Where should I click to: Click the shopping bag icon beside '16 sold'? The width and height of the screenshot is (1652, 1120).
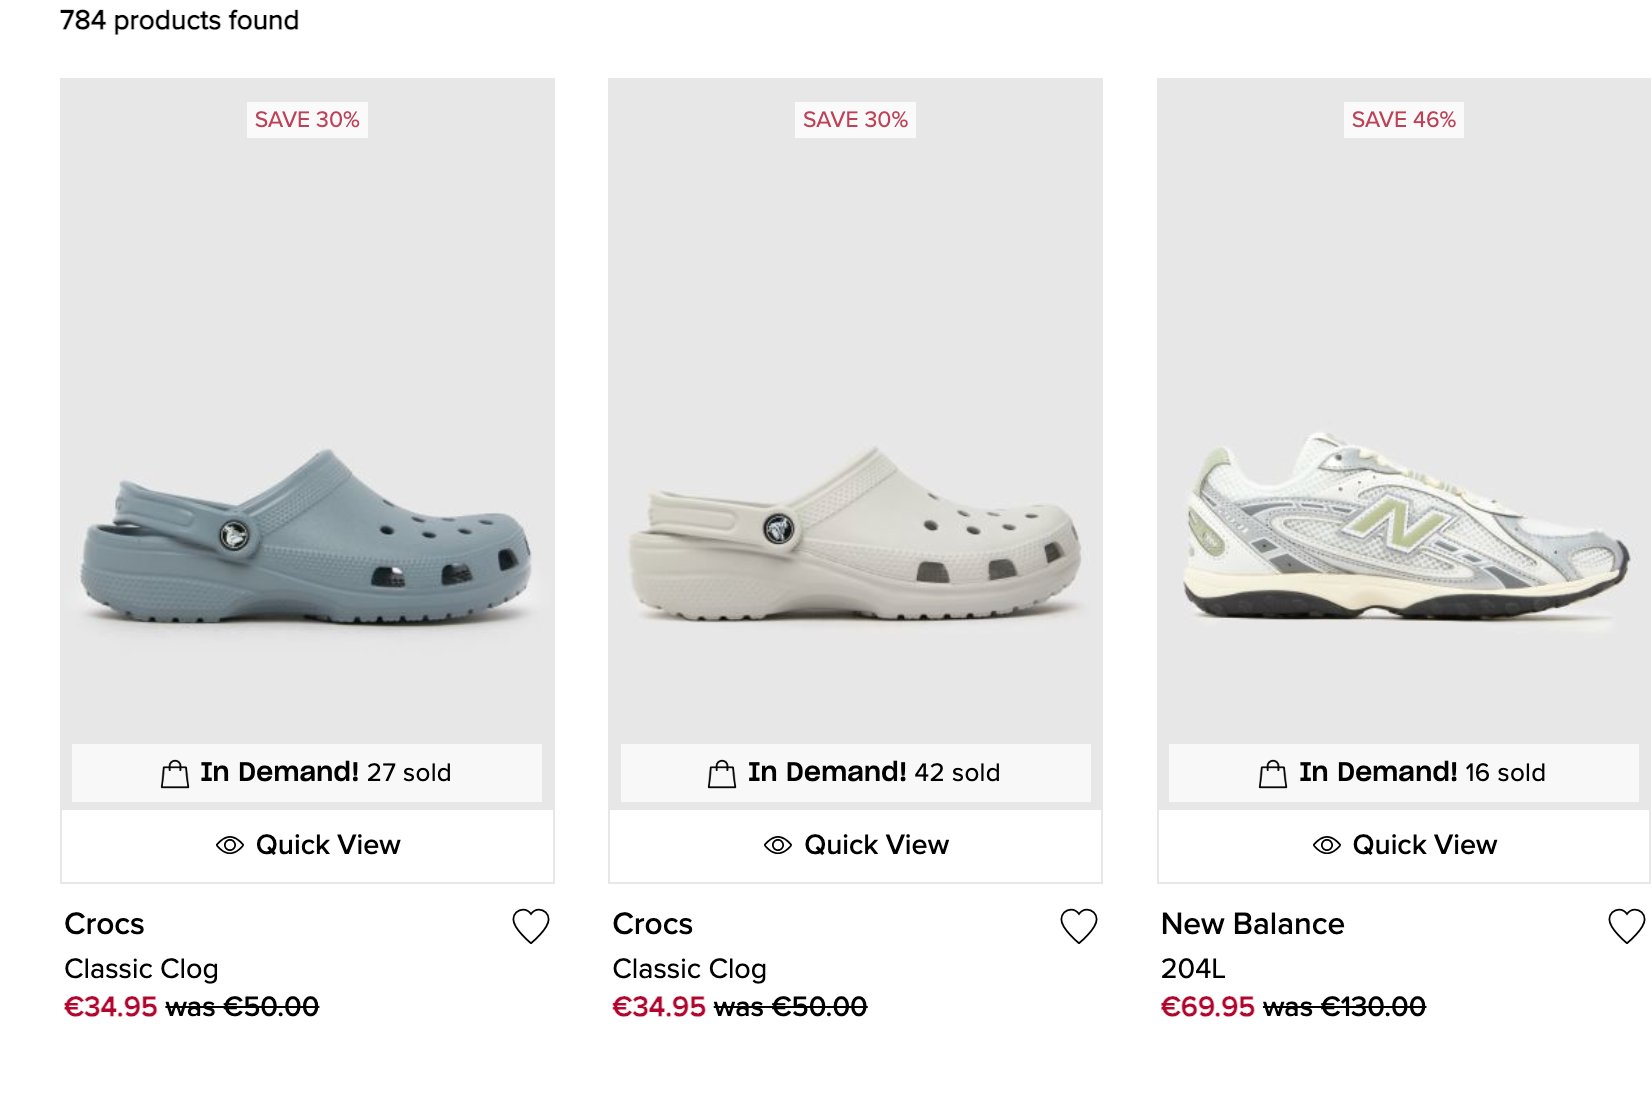tap(1271, 771)
